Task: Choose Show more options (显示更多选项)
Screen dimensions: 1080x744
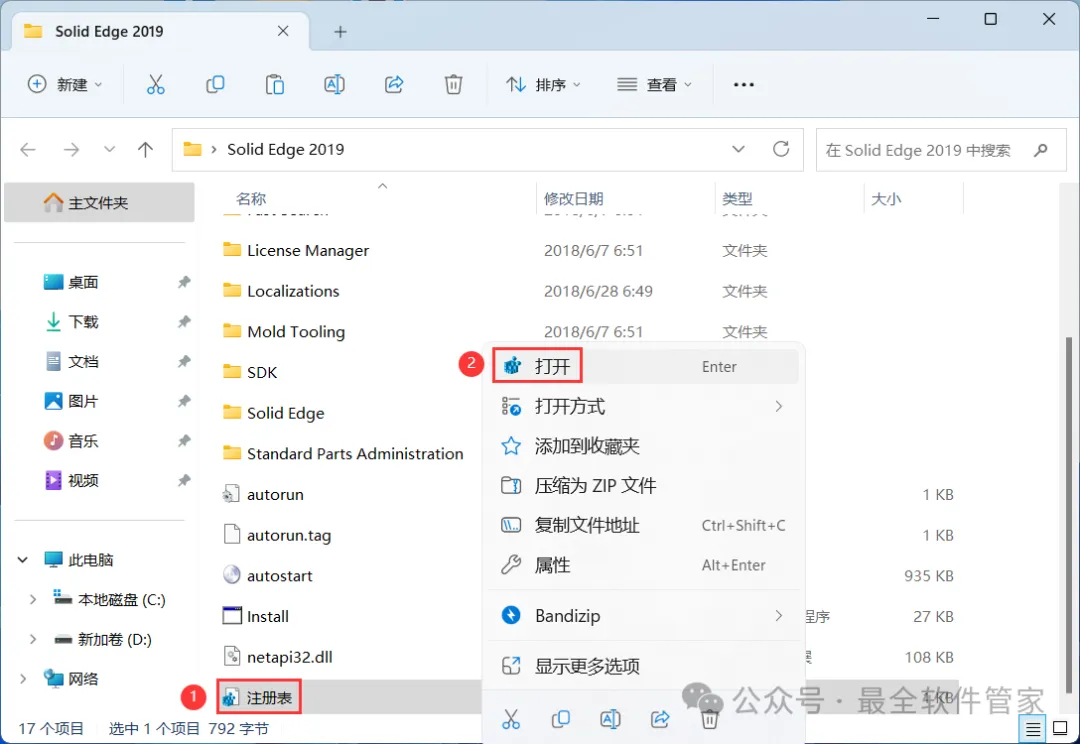Action: pos(643,665)
